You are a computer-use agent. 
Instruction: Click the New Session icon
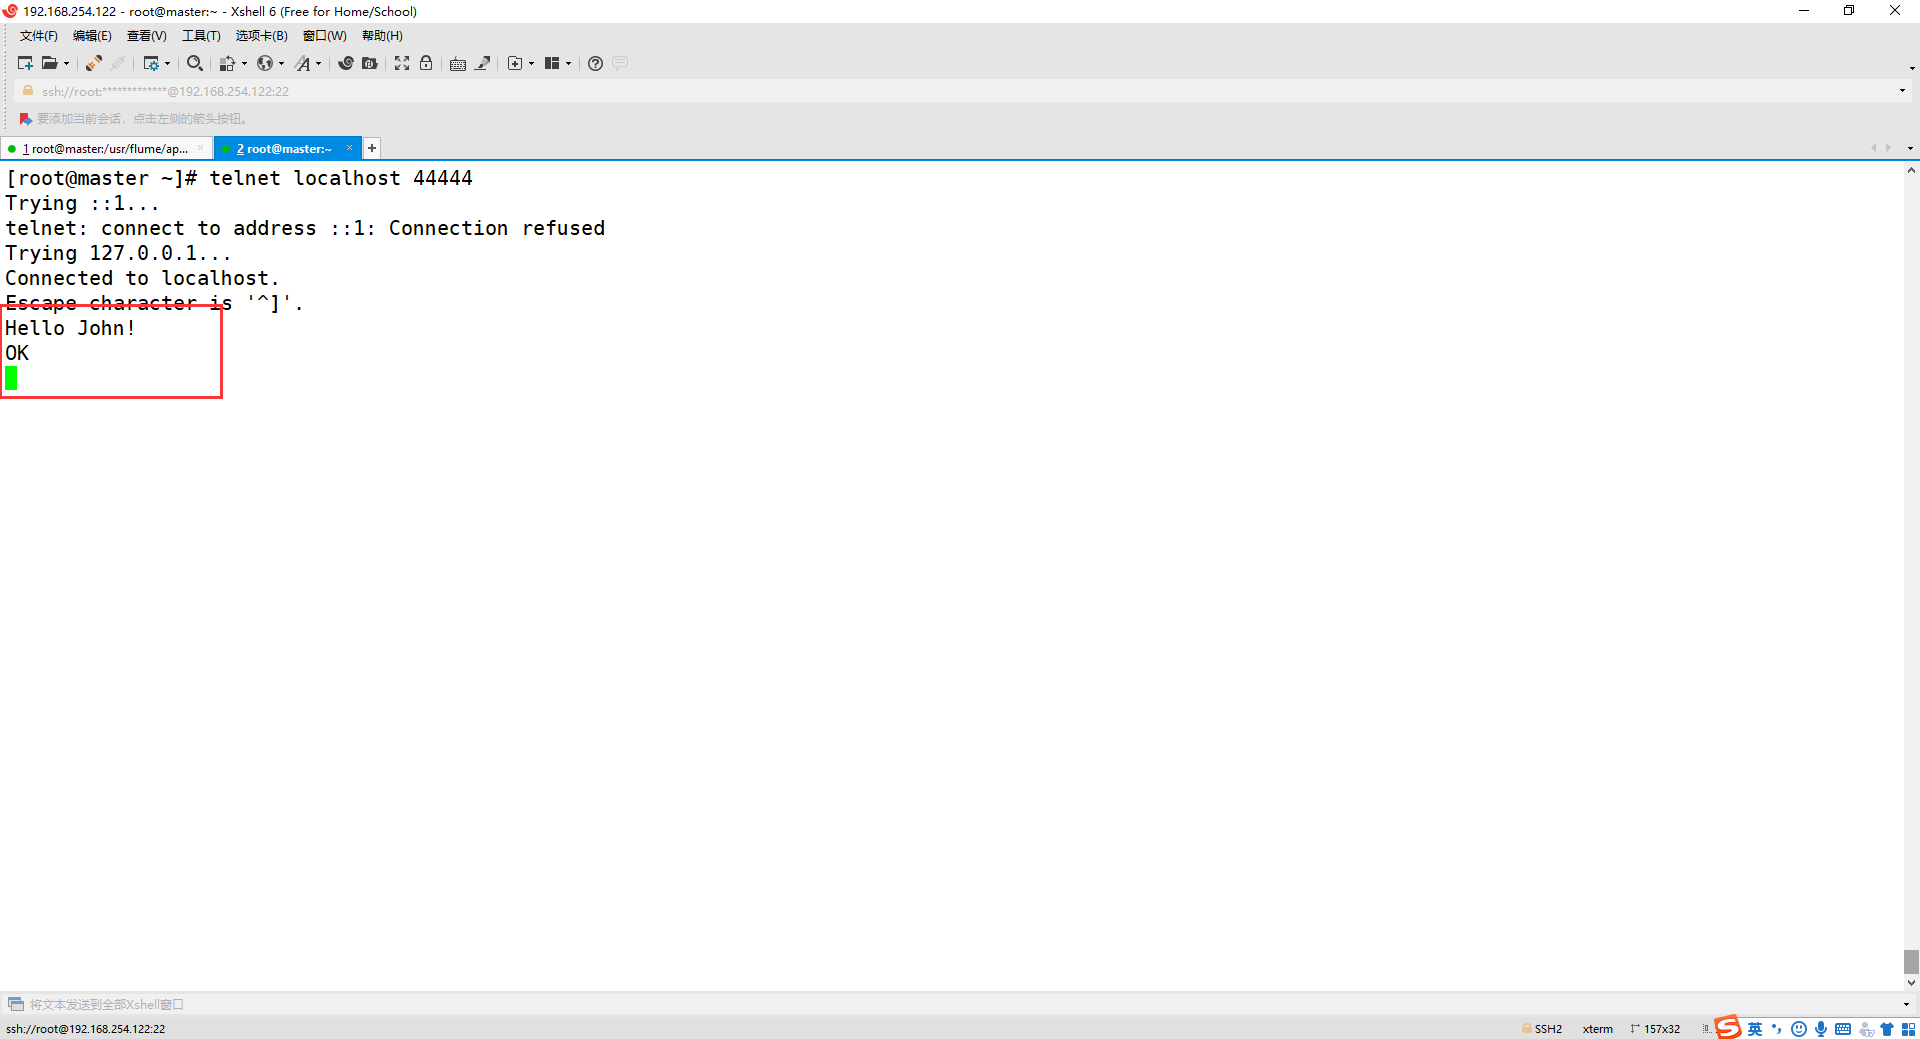[25, 63]
